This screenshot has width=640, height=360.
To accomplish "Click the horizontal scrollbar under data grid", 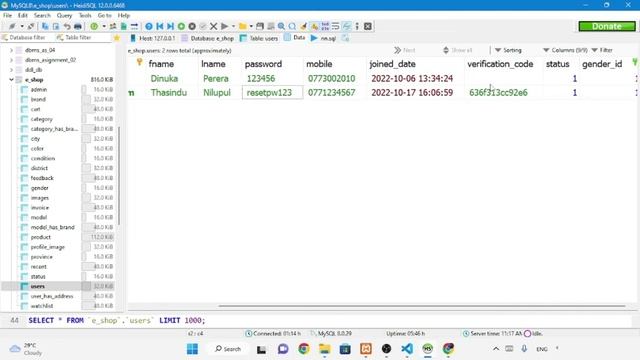I will [x=421, y=306].
